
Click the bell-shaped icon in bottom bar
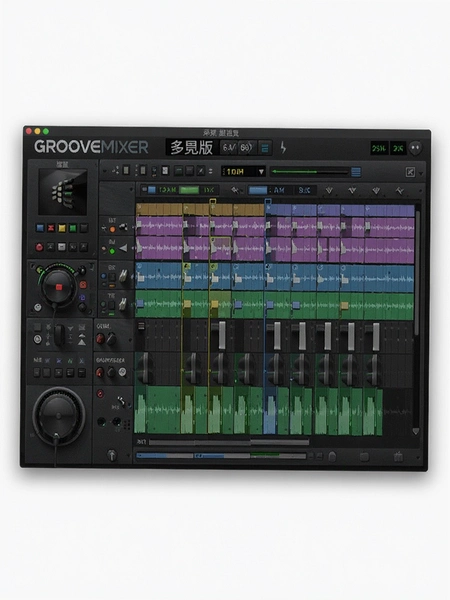(x=332, y=456)
